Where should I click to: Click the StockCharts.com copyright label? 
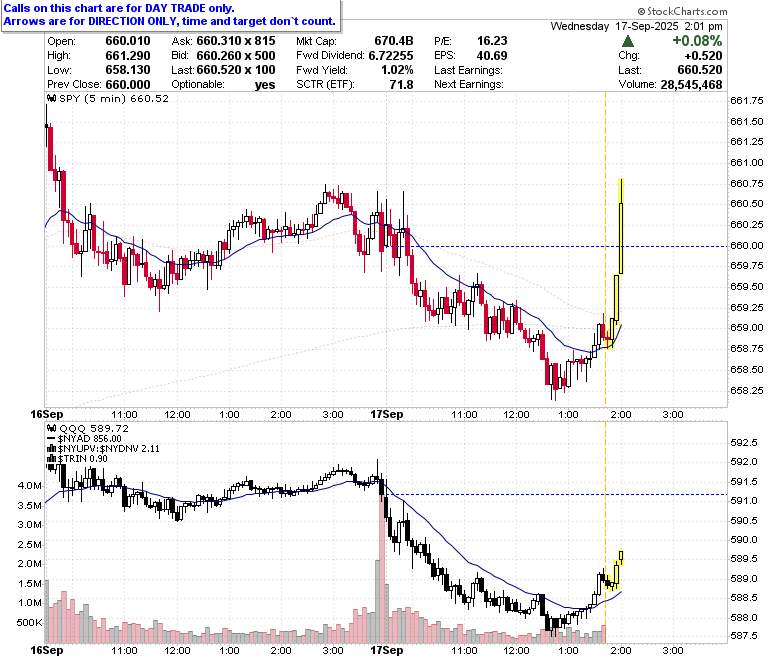click(682, 11)
